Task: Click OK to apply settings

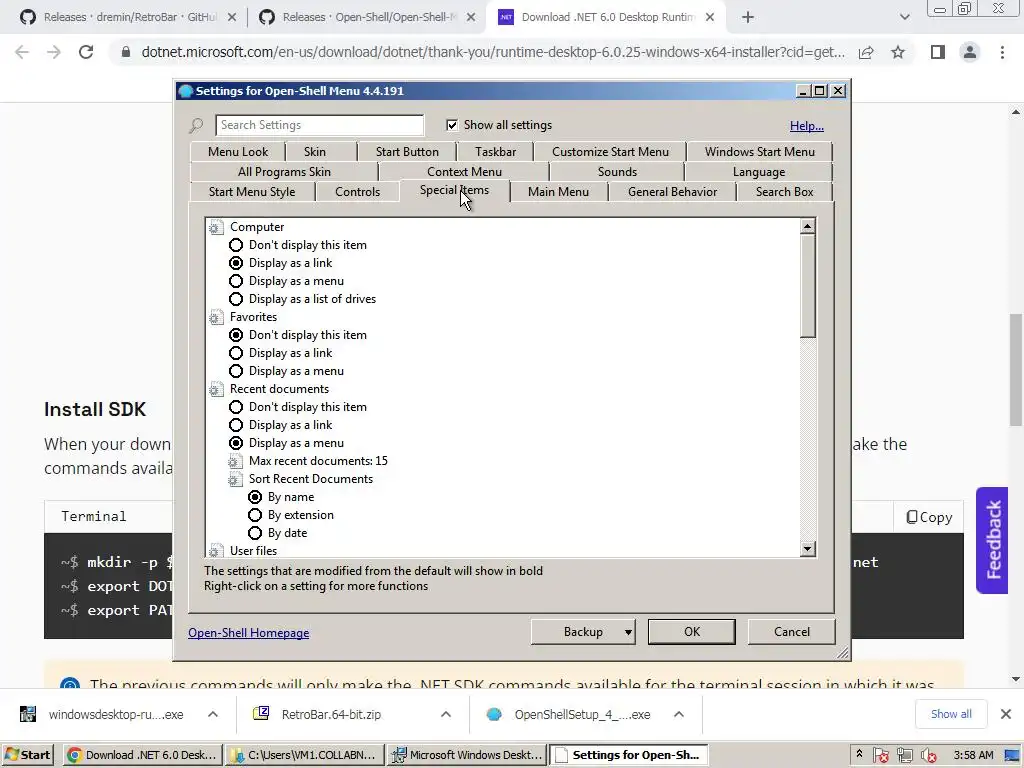Action: (692, 632)
